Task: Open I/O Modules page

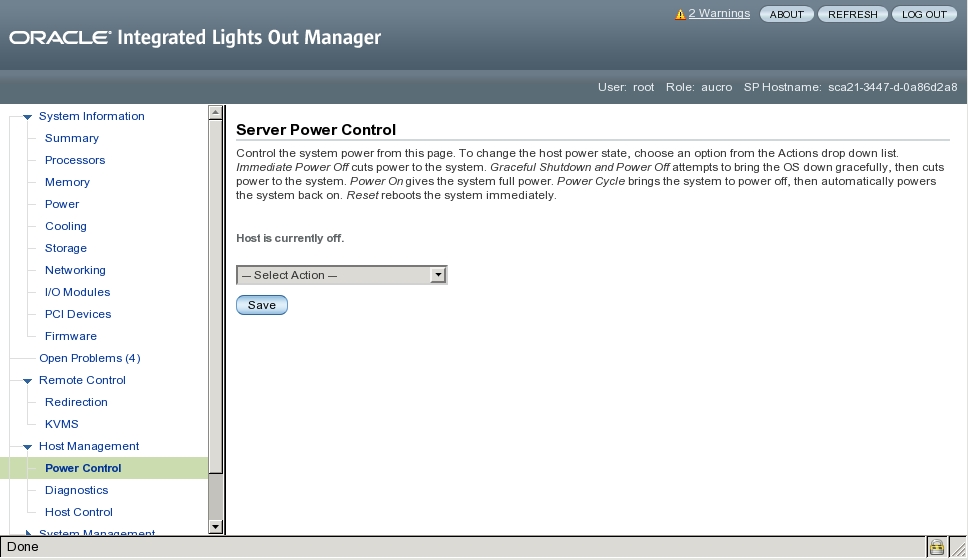Action: coord(77,292)
